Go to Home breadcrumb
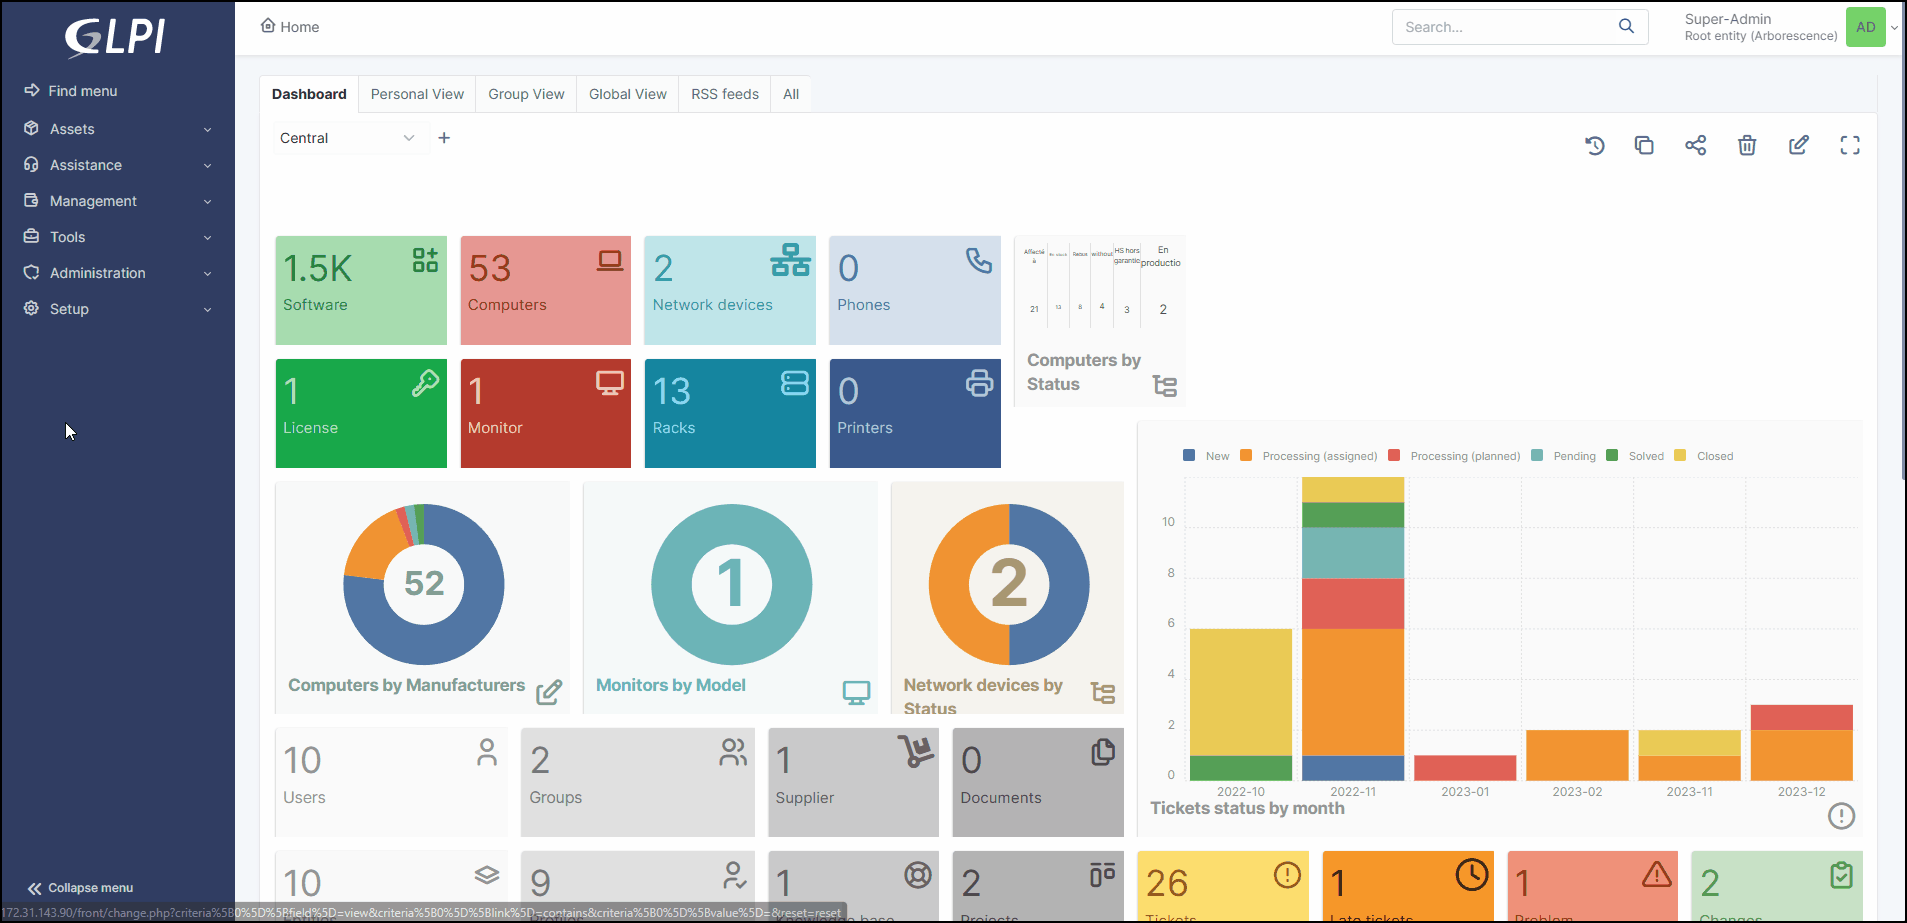Image resolution: width=1907 pixels, height=923 pixels. click(290, 27)
